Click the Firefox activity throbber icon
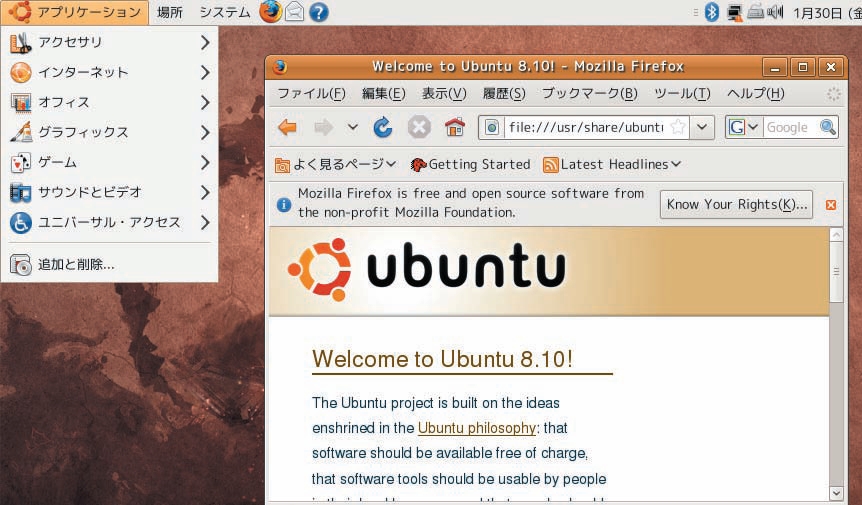This screenshot has height=505, width=862. (833, 94)
